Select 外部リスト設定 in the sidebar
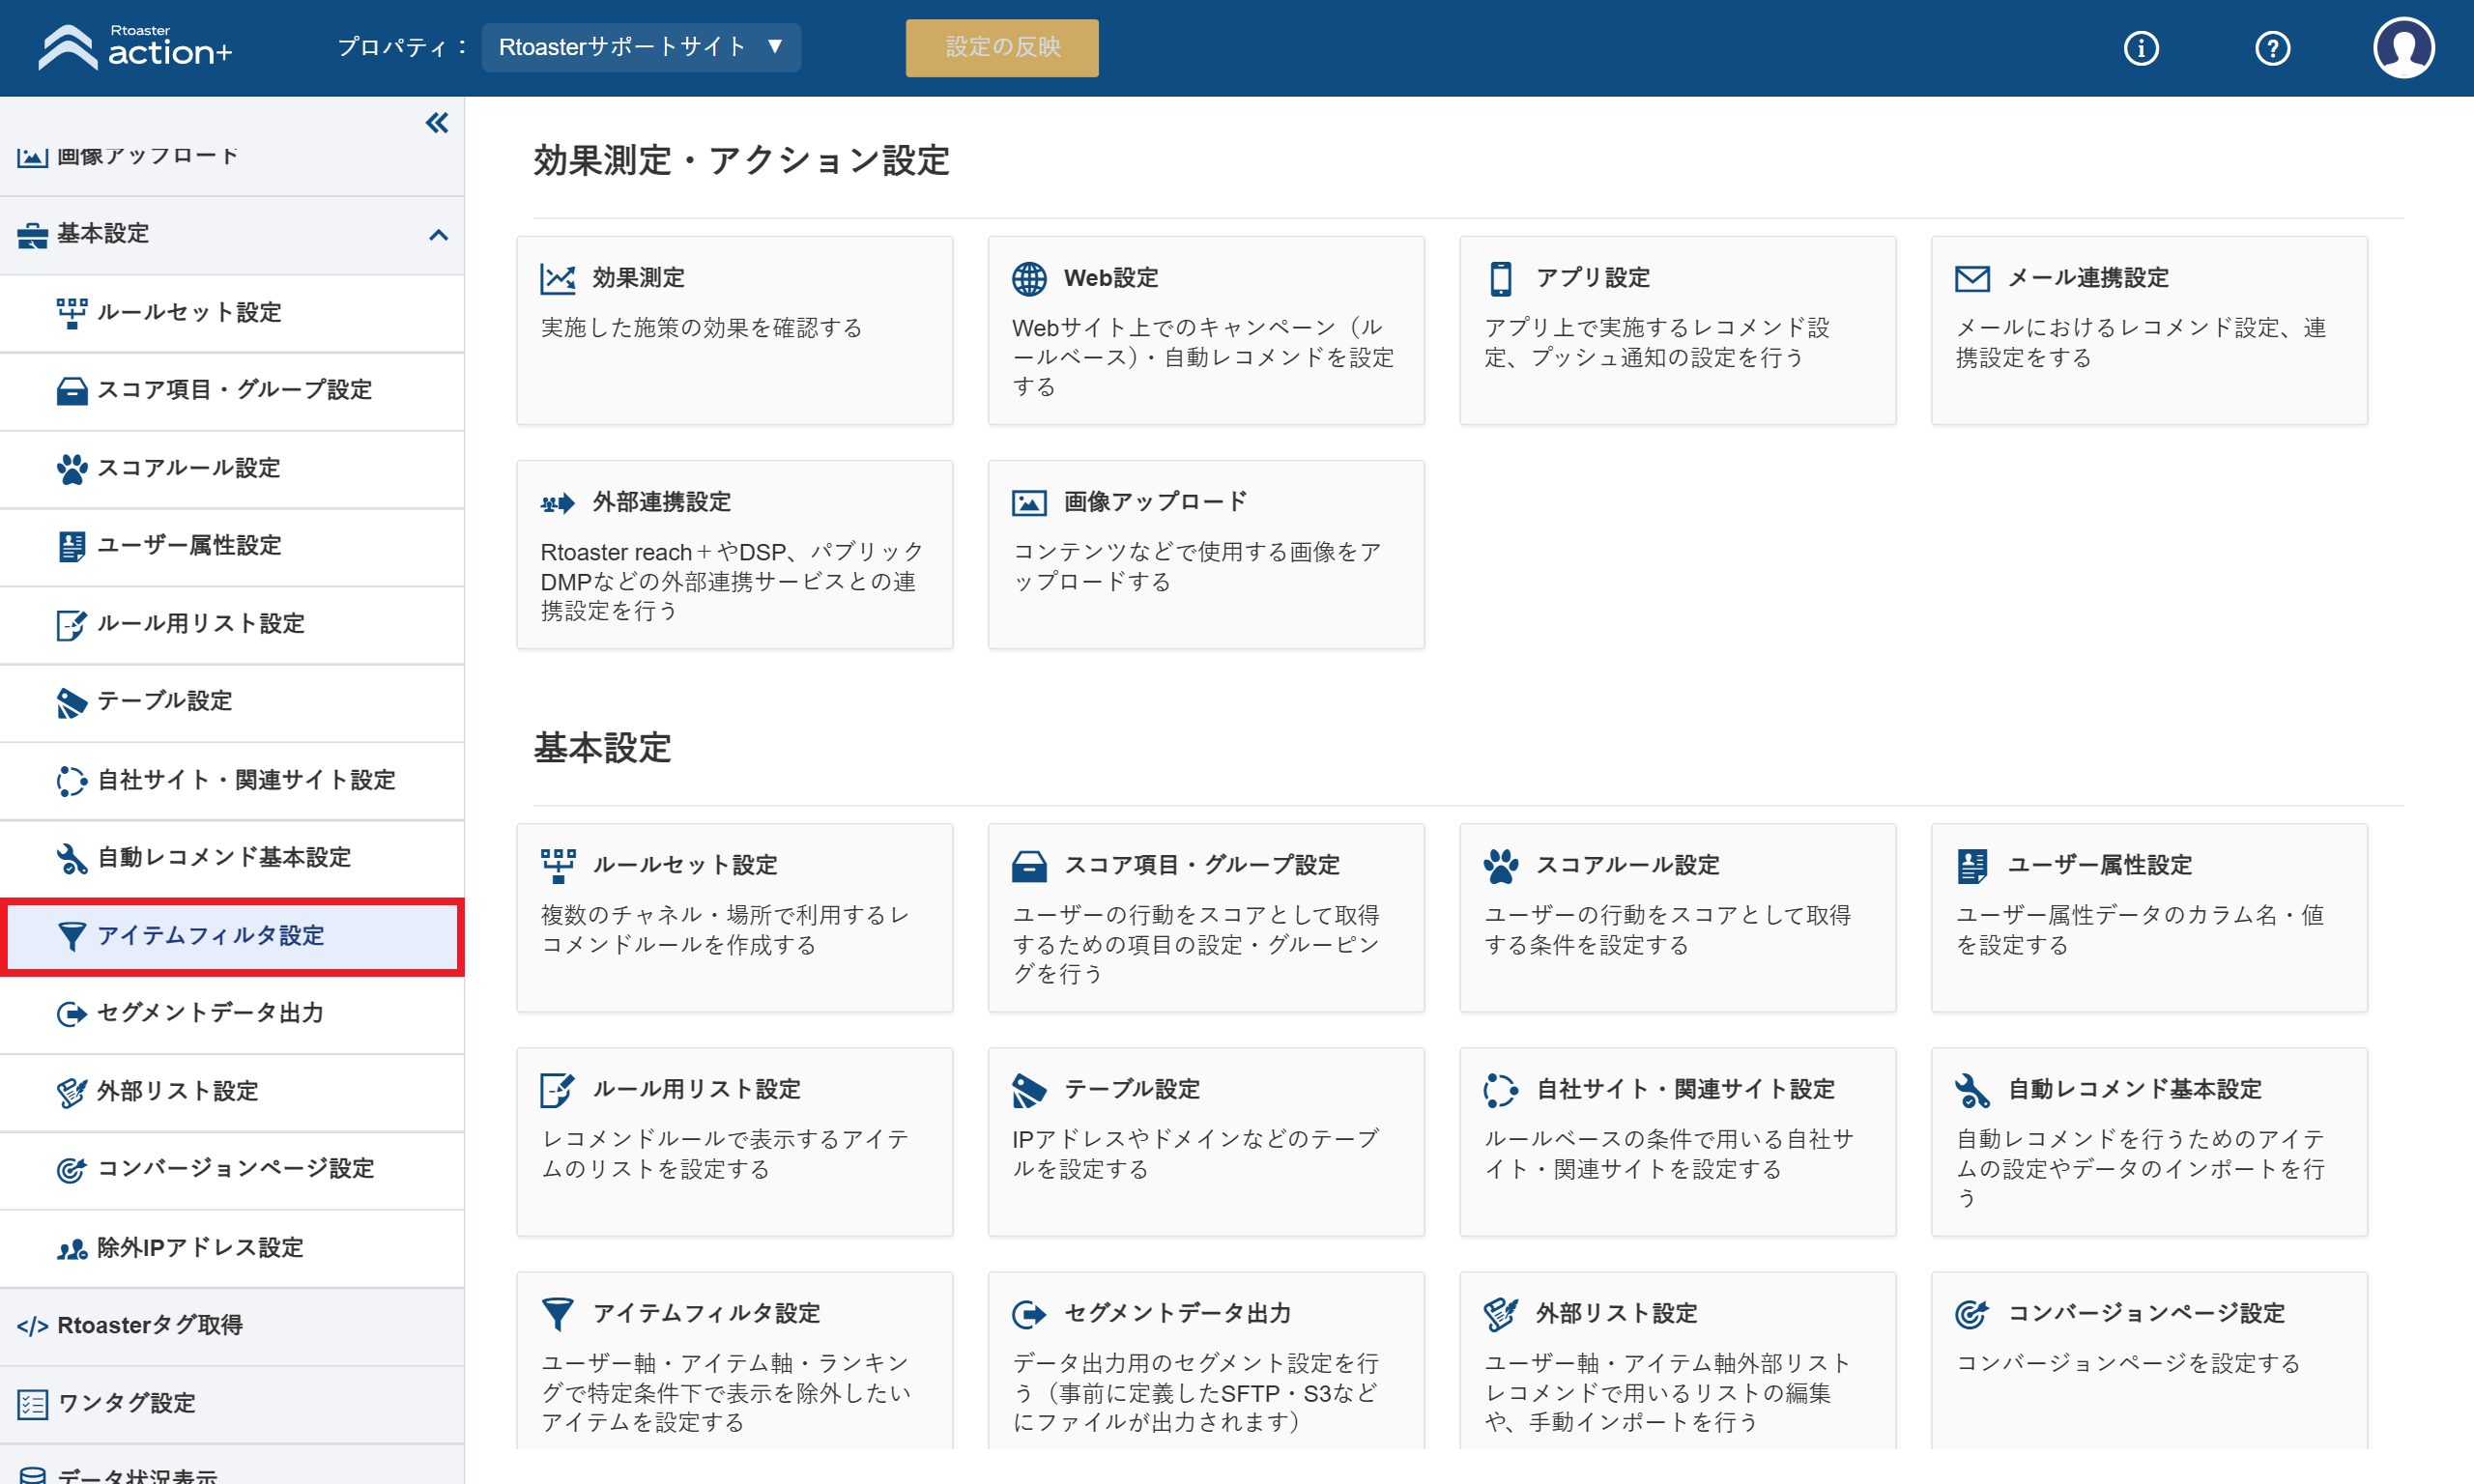Screen dimensions: 2474x1484 [x=232, y=1092]
